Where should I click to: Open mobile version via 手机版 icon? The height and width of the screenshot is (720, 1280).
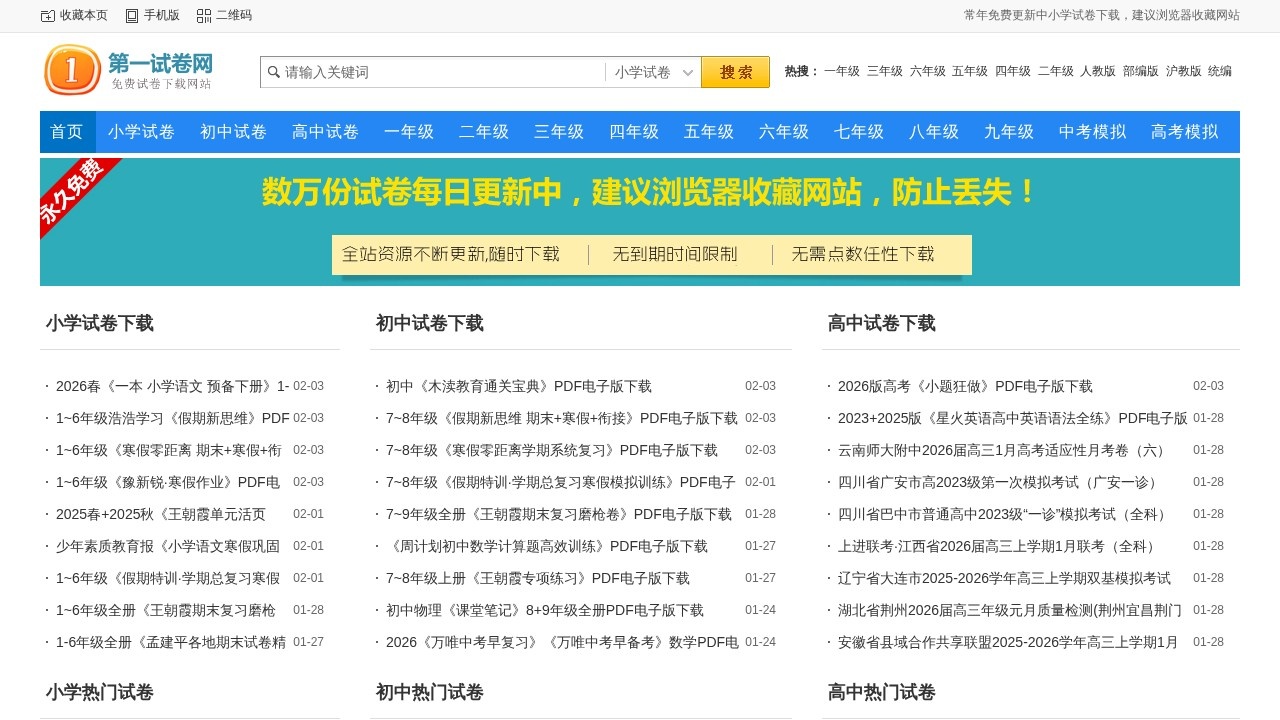click(131, 15)
